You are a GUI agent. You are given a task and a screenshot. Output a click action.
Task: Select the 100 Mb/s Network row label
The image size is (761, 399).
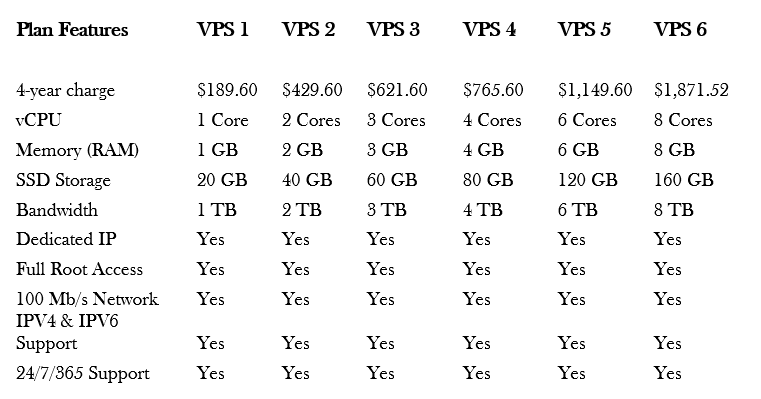click(x=87, y=299)
